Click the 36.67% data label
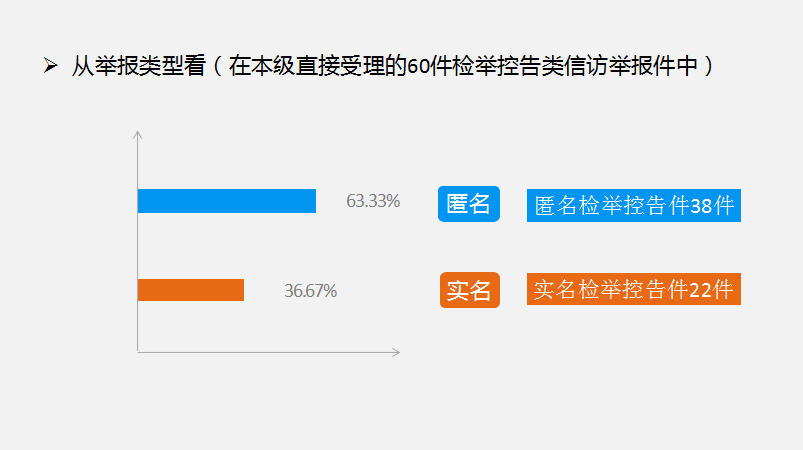Image resolution: width=803 pixels, height=450 pixels. pyautogui.click(x=310, y=291)
